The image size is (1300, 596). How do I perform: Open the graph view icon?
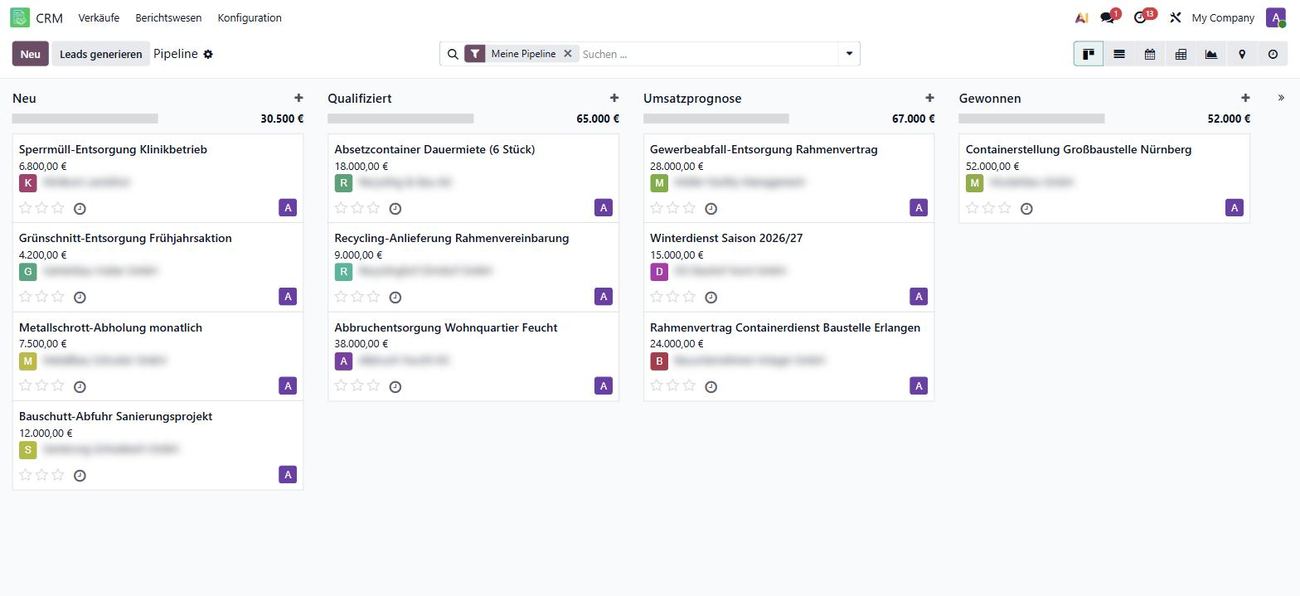1211,54
